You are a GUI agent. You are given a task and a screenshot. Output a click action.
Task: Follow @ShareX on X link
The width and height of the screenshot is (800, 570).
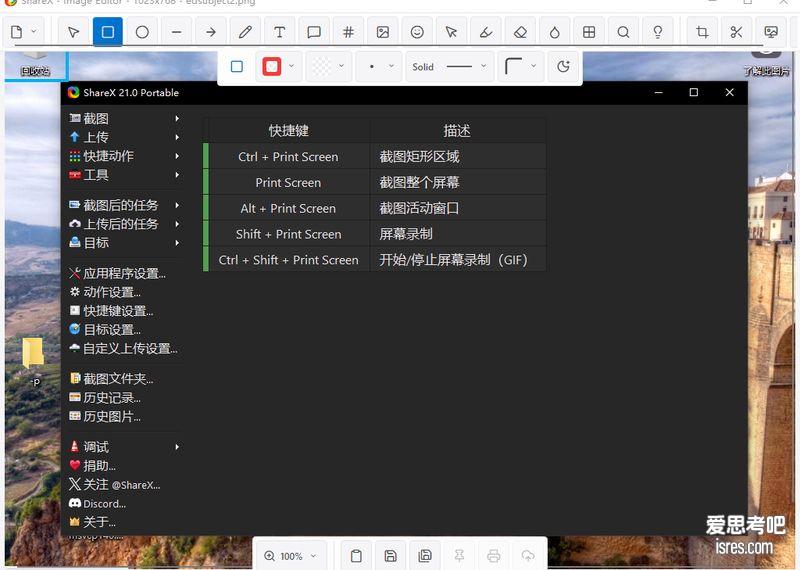point(124,485)
